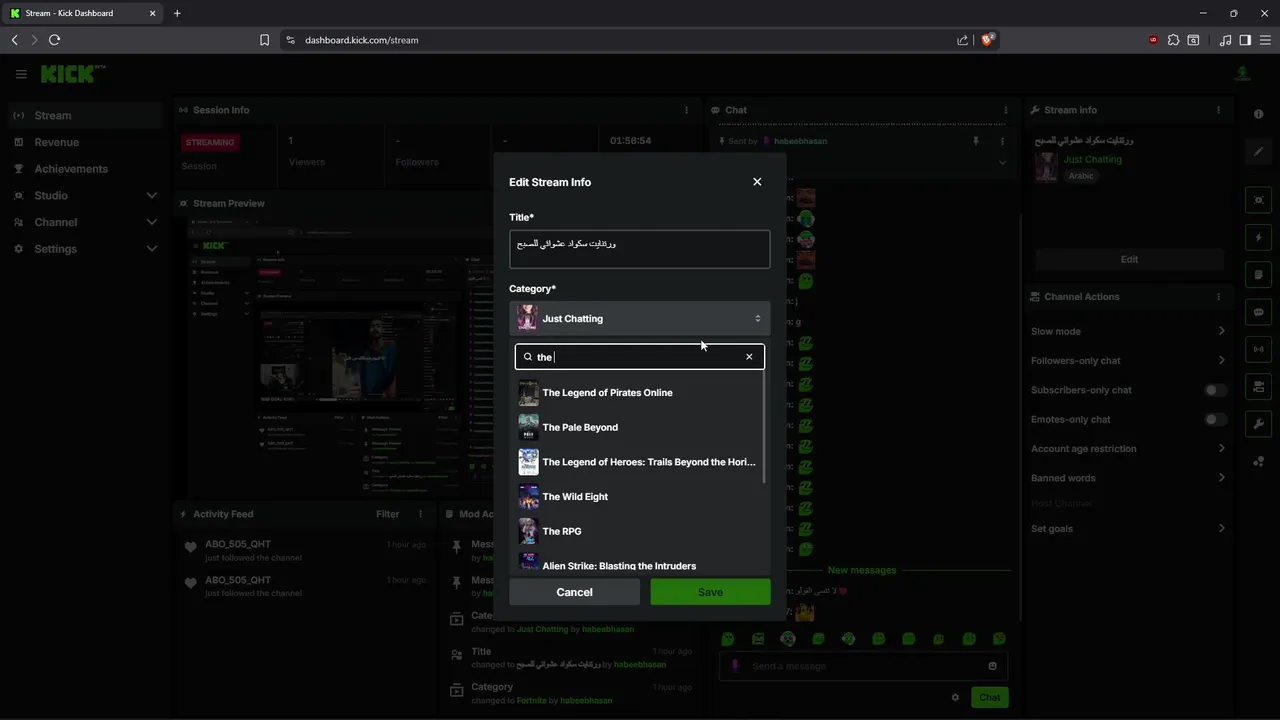Click the search magnifier icon in category search

(x=528, y=357)
